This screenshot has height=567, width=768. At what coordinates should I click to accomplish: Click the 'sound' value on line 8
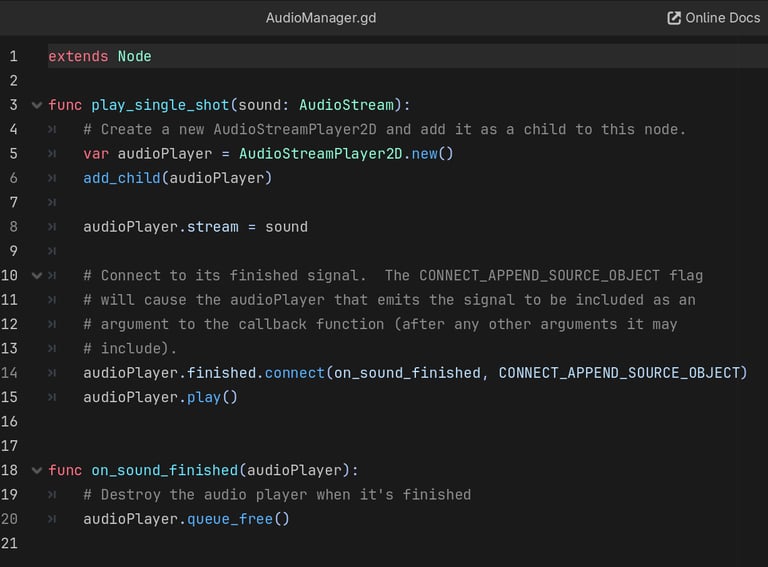287,227
